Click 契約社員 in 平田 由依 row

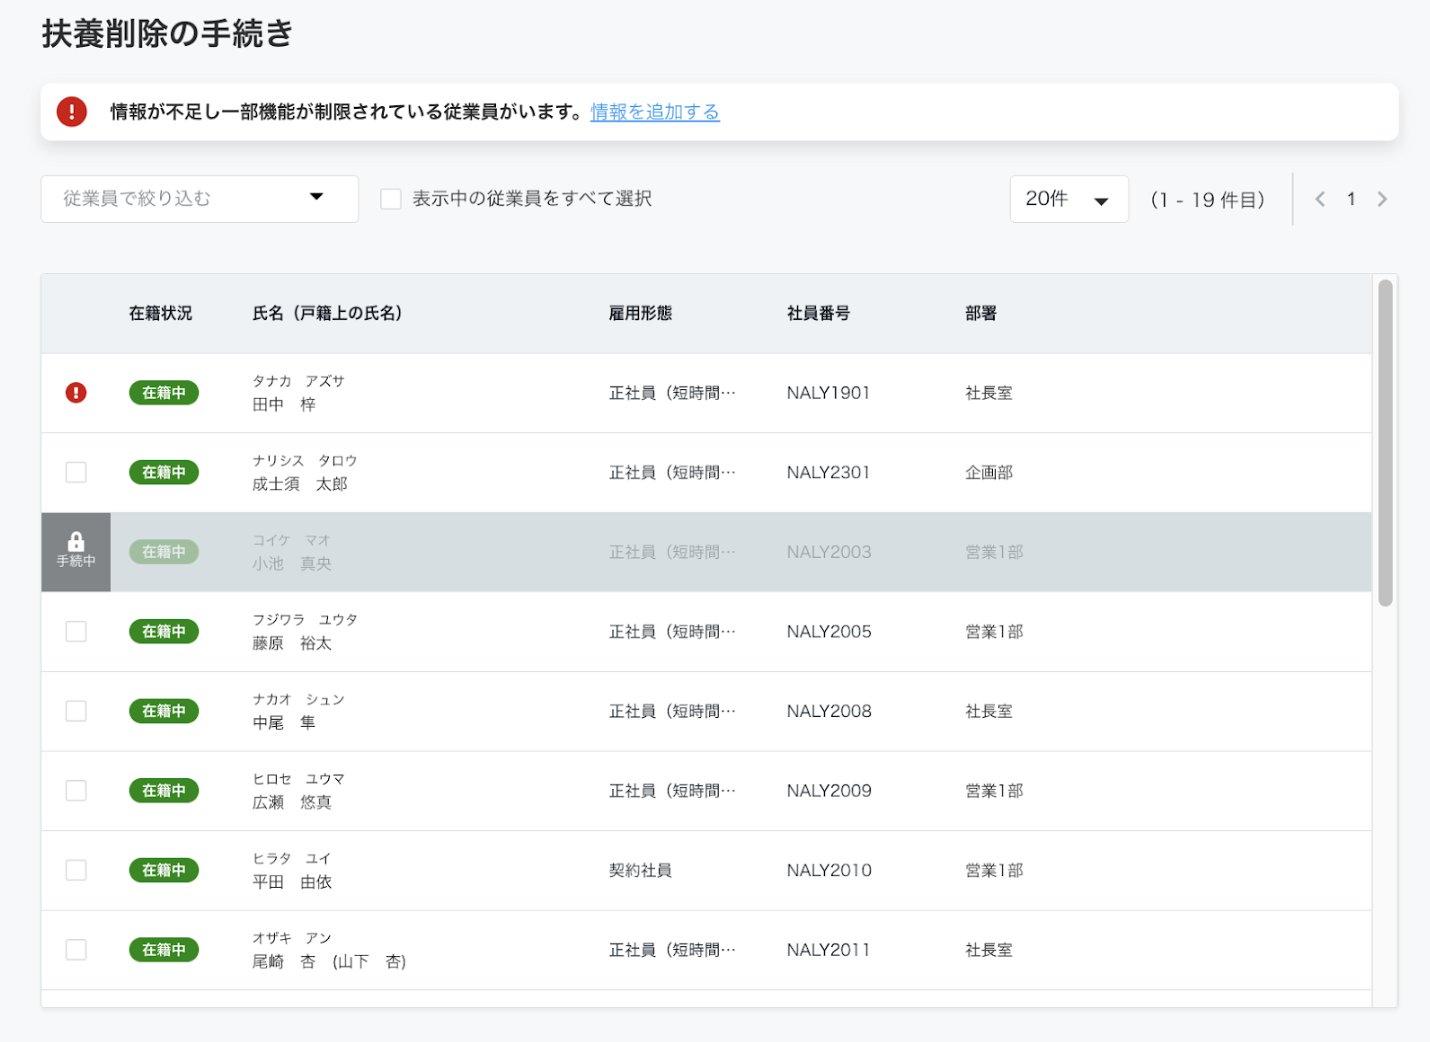tap(640, 870)
